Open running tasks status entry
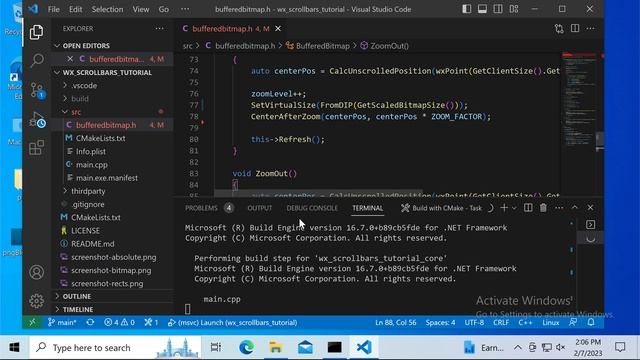The width and height of the screenshot is (640, 360). point(151,322)
